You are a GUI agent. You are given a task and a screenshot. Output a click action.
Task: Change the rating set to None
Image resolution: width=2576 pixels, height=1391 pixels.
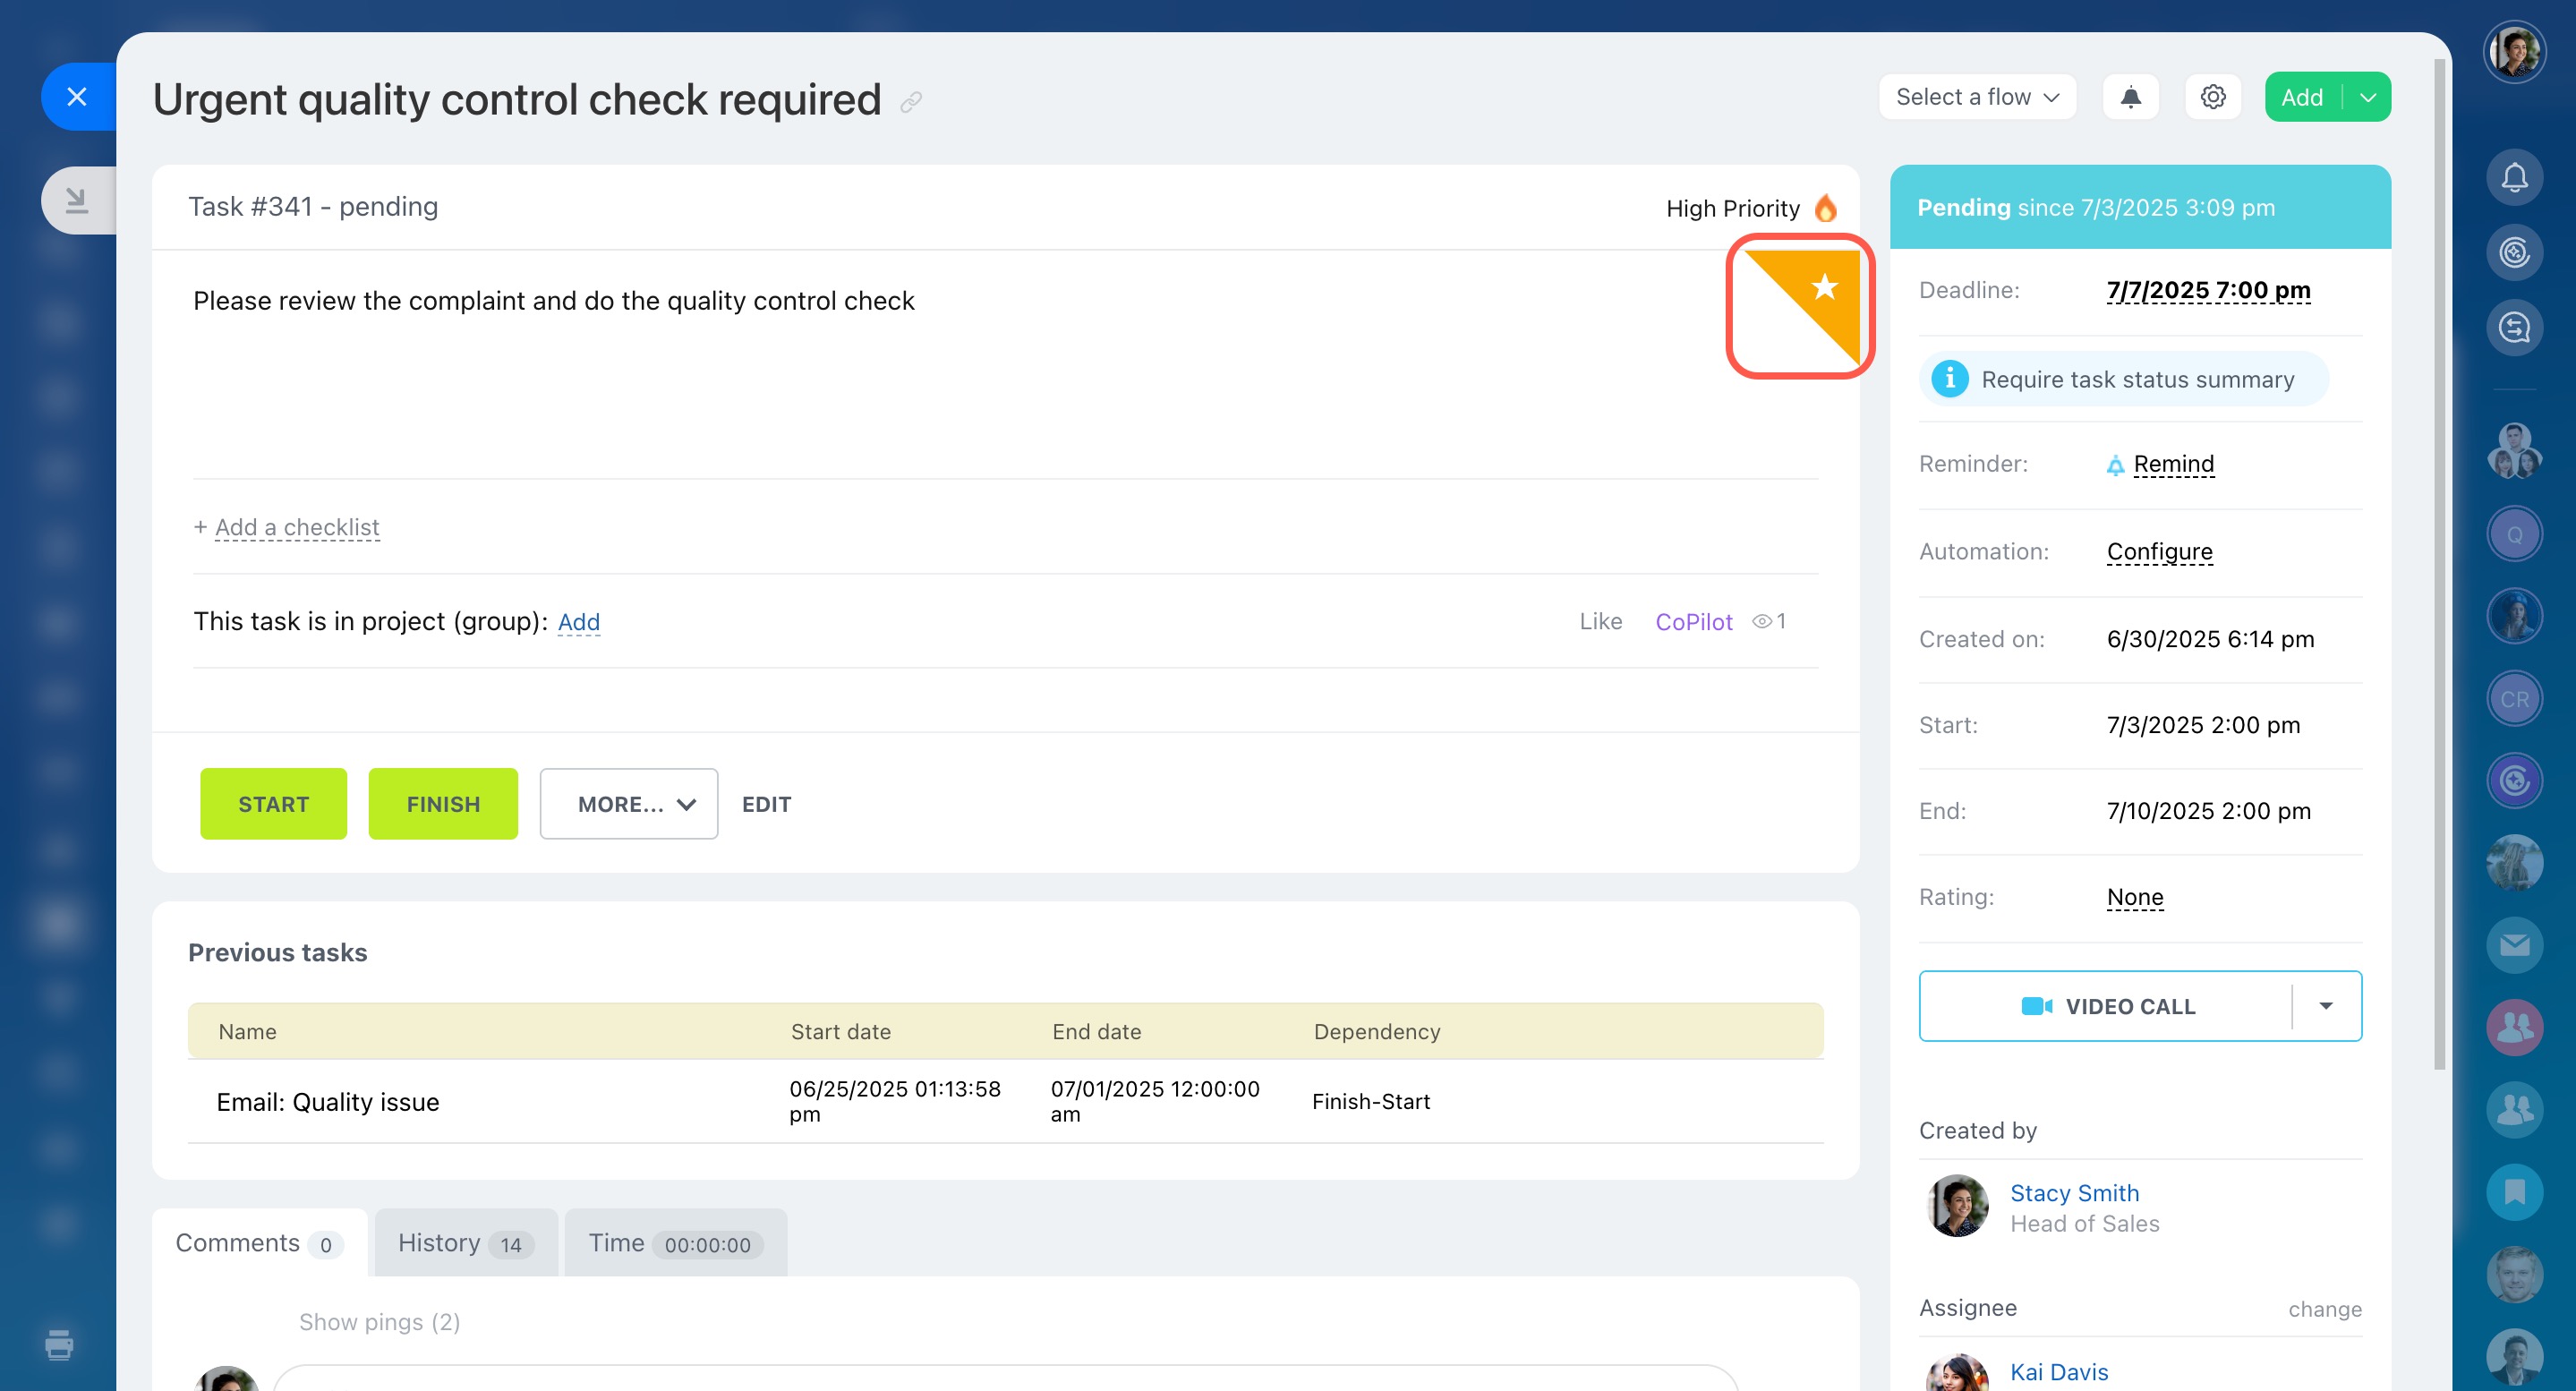(x=2134, y=897)
